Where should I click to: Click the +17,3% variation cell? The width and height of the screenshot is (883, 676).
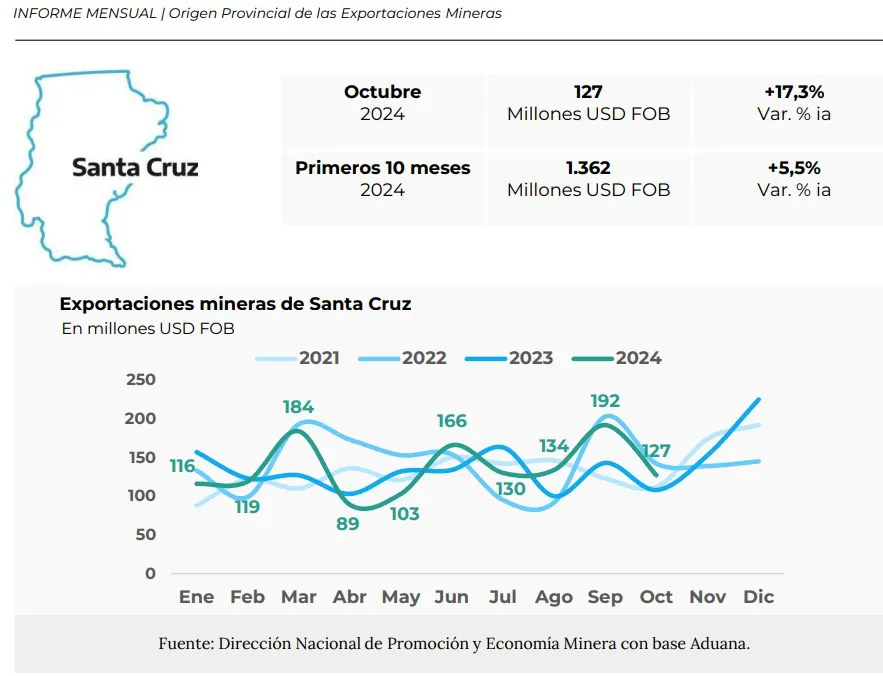pyautogui.click(x=794, y=102)
